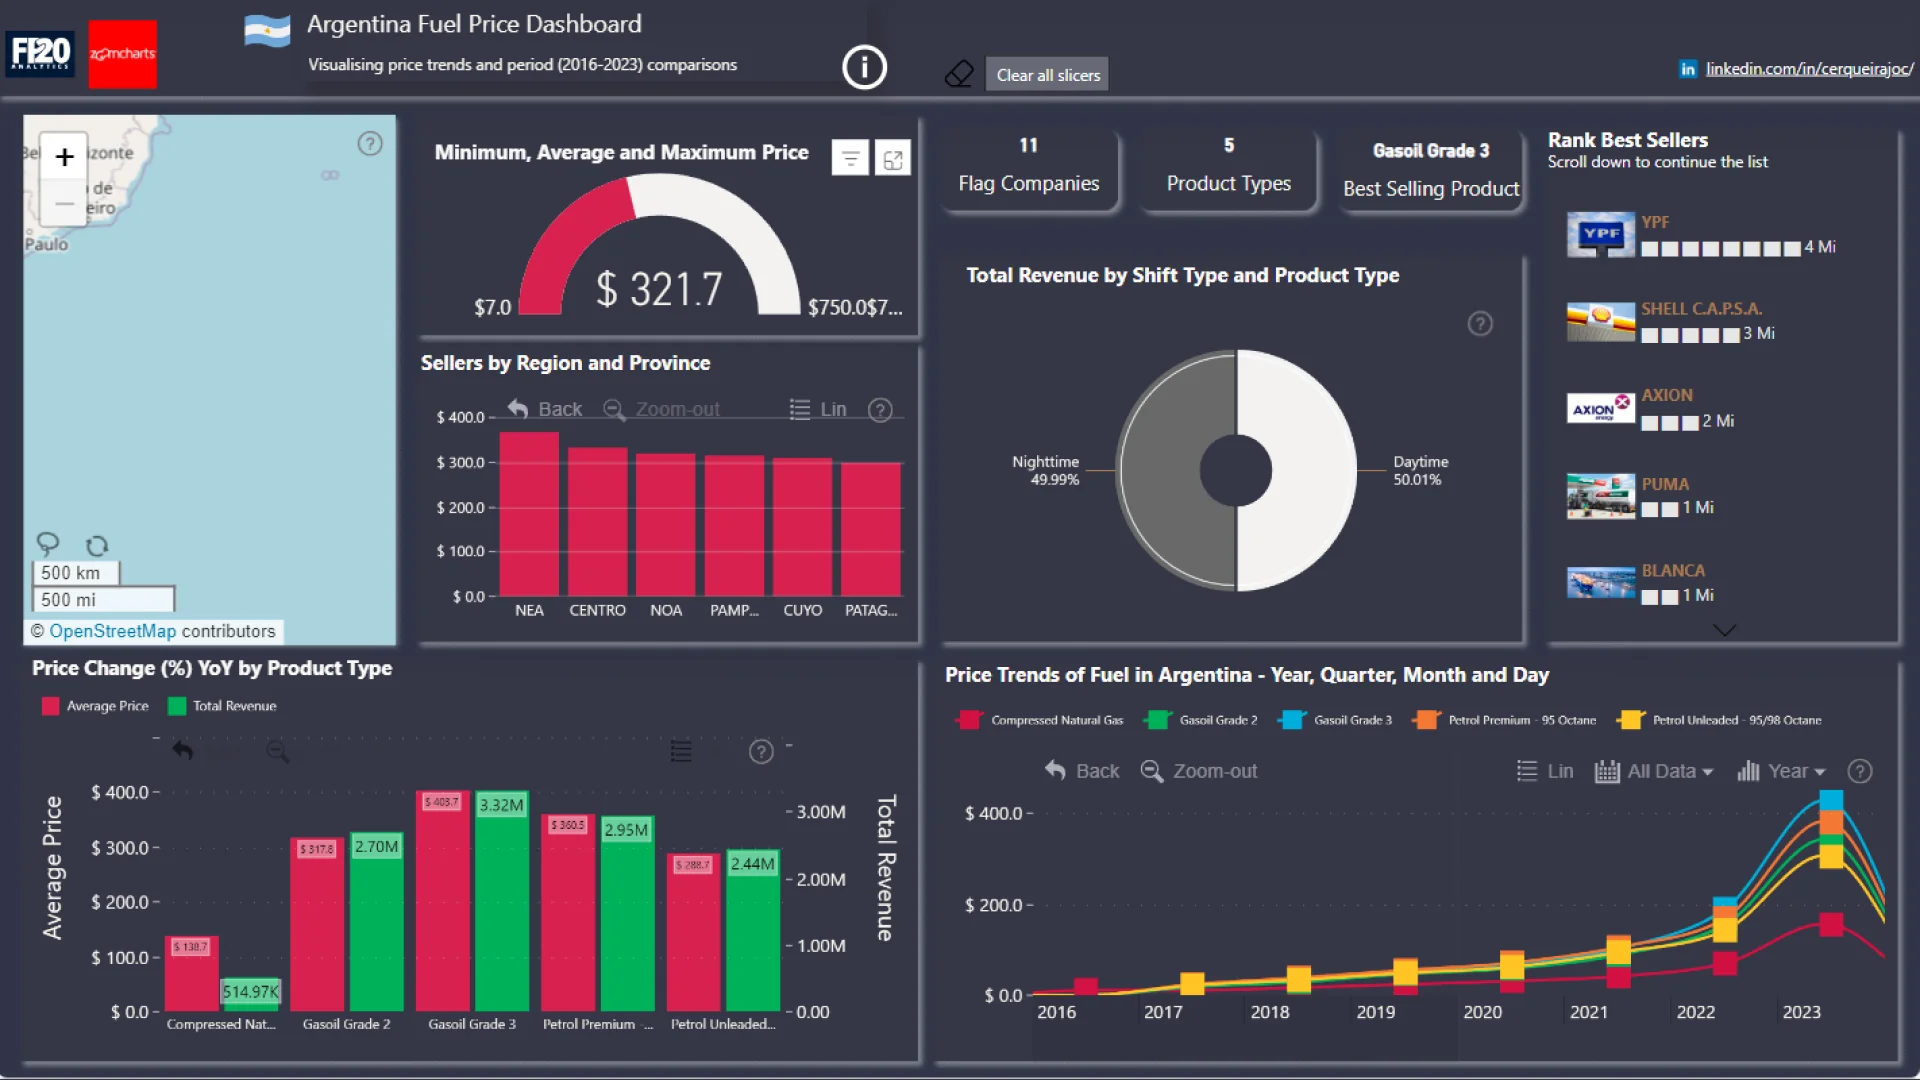Open help icon in Sellers by Region chart
This screenshot has width=1920, height=1080.
coord(880,410)
